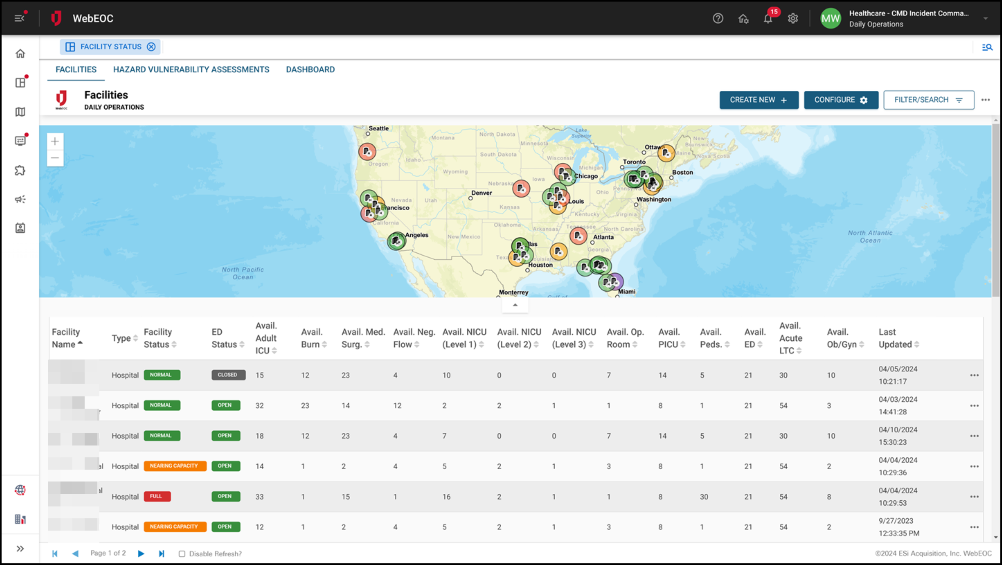Click the Home icon in sidebar

coord(20,53)
